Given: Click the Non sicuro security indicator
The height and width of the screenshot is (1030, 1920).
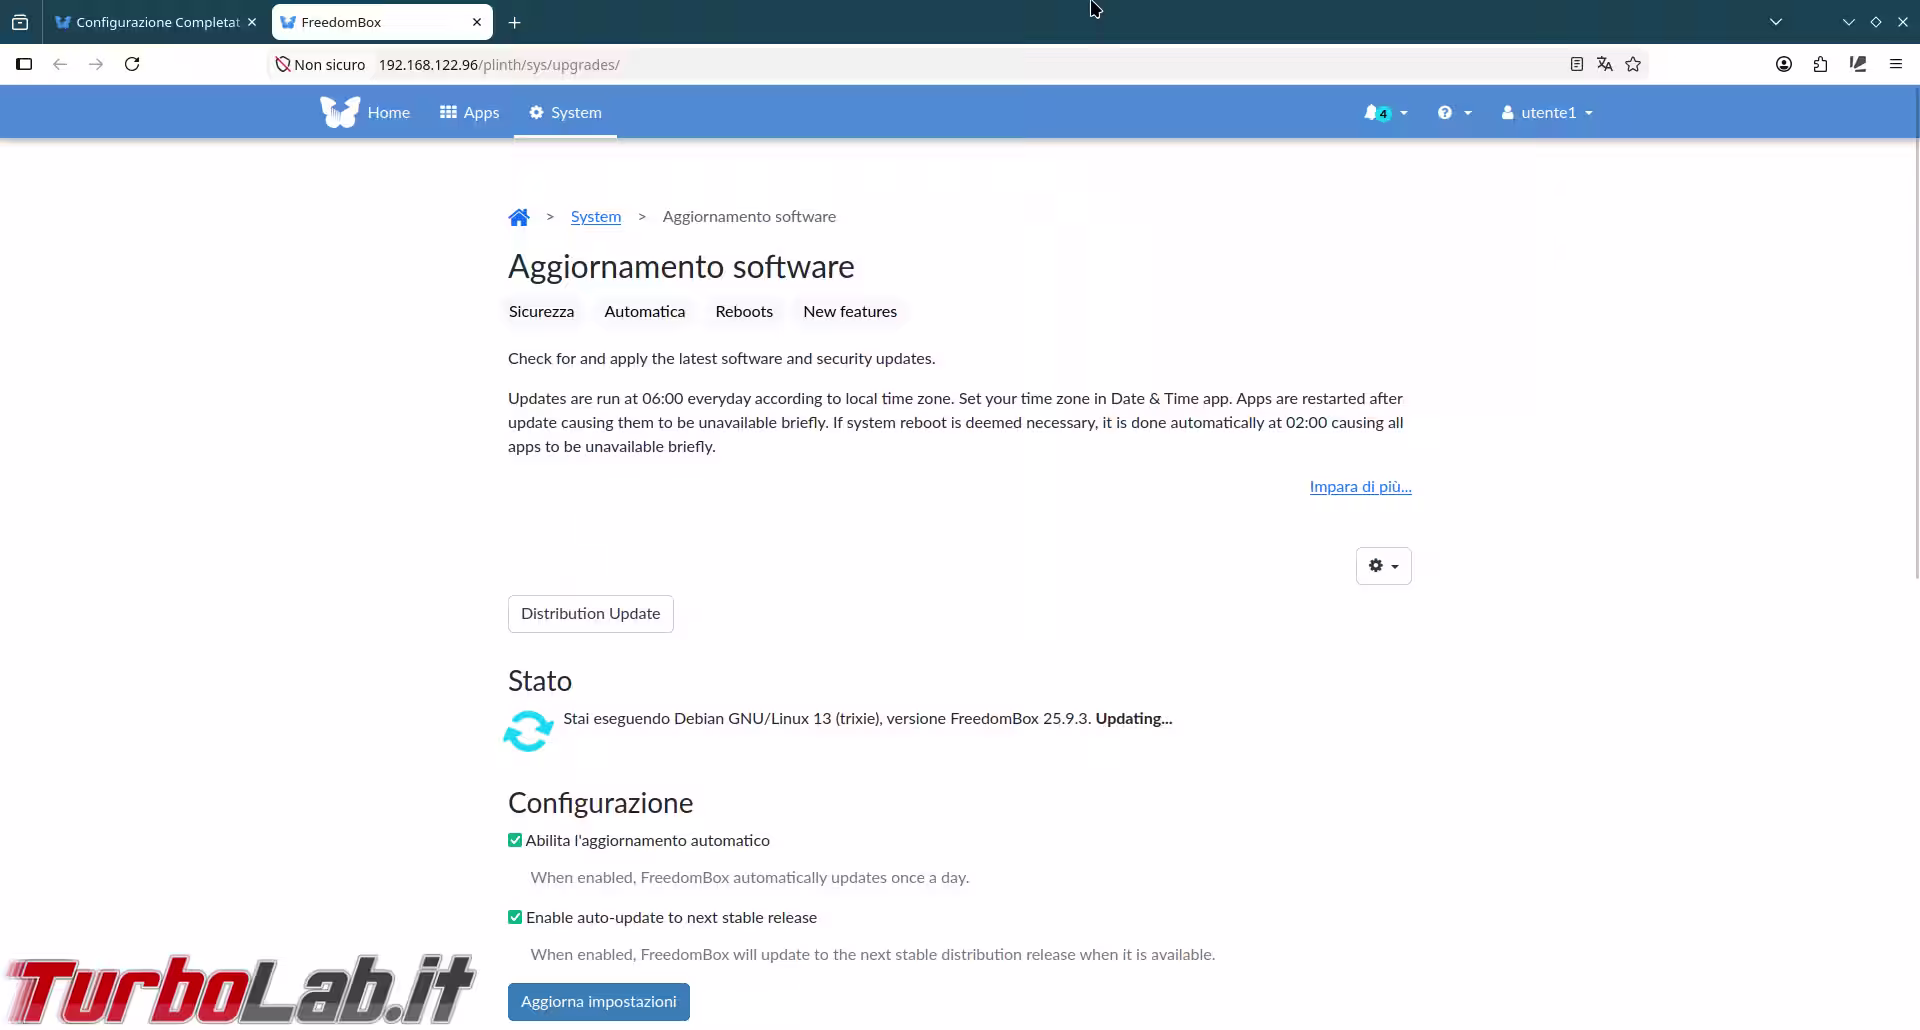Looking at the screenshot, I should pyautogui.click(x=321, y=65).
